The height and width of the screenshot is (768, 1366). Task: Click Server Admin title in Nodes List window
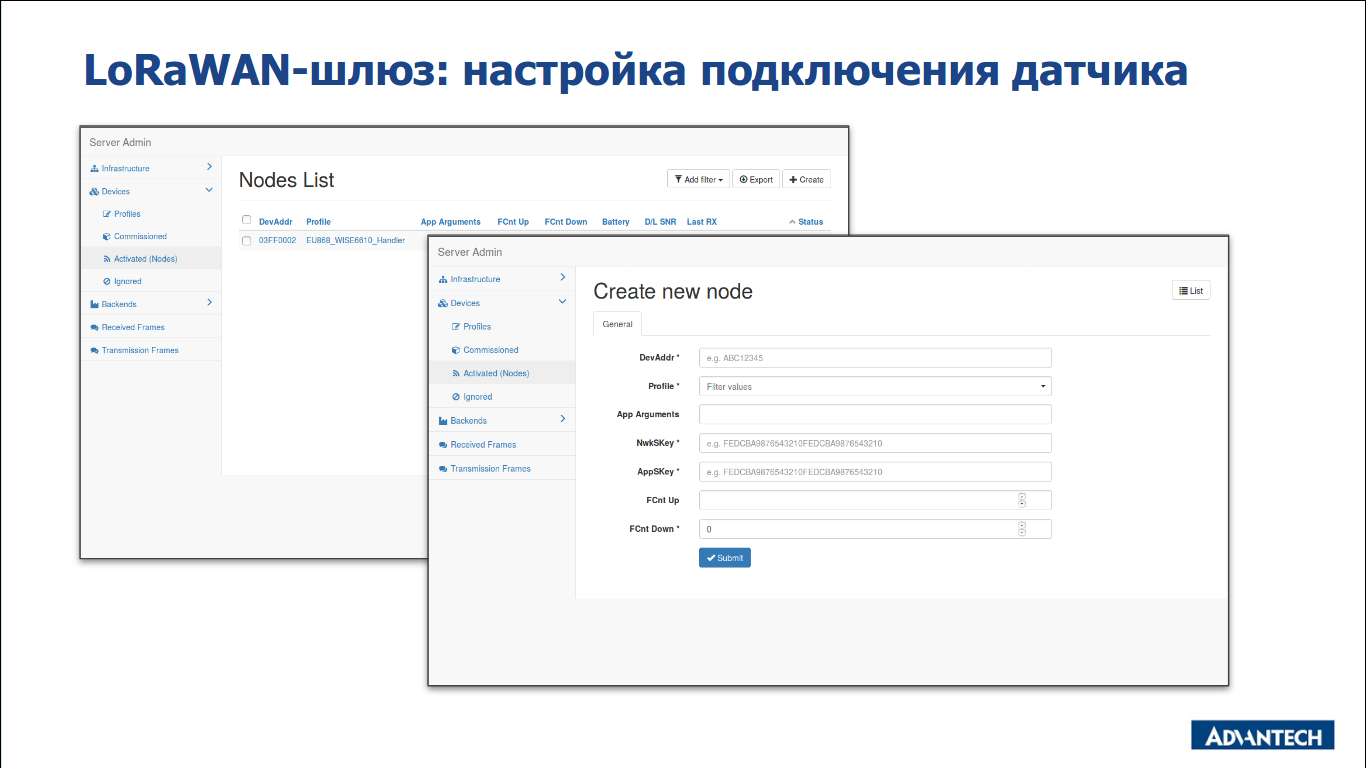[121, 142]
